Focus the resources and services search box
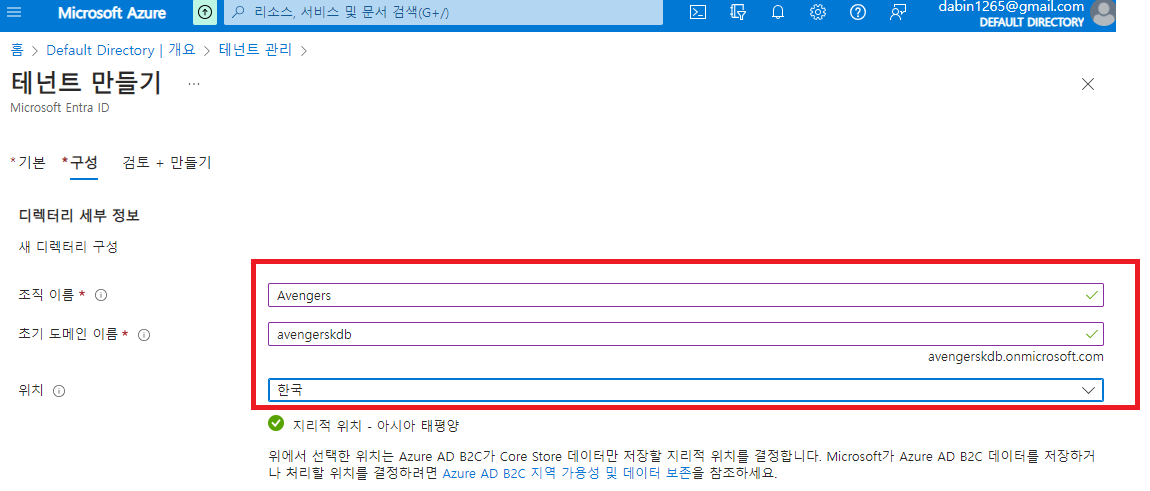 442,12
